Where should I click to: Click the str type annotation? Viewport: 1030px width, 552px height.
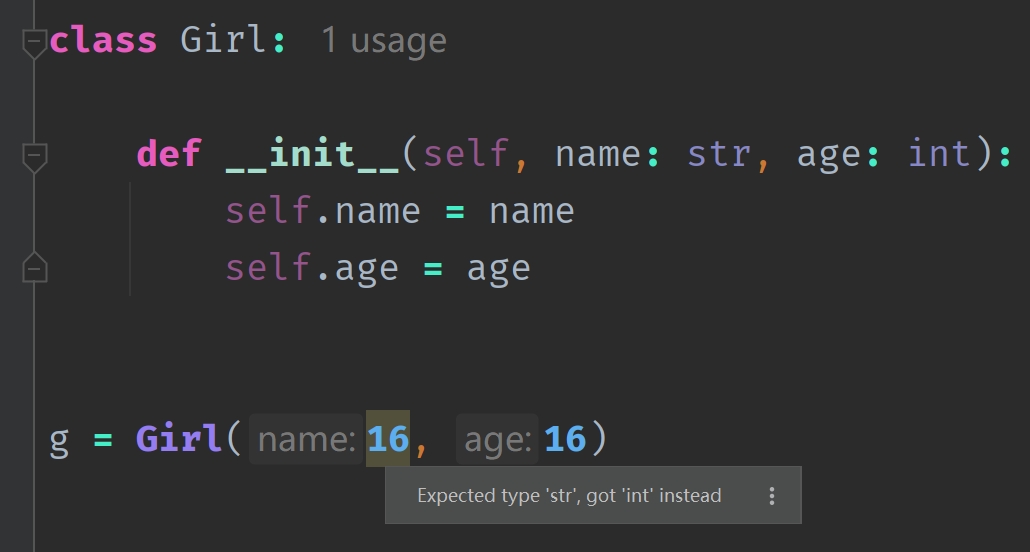tap(719, 154)
